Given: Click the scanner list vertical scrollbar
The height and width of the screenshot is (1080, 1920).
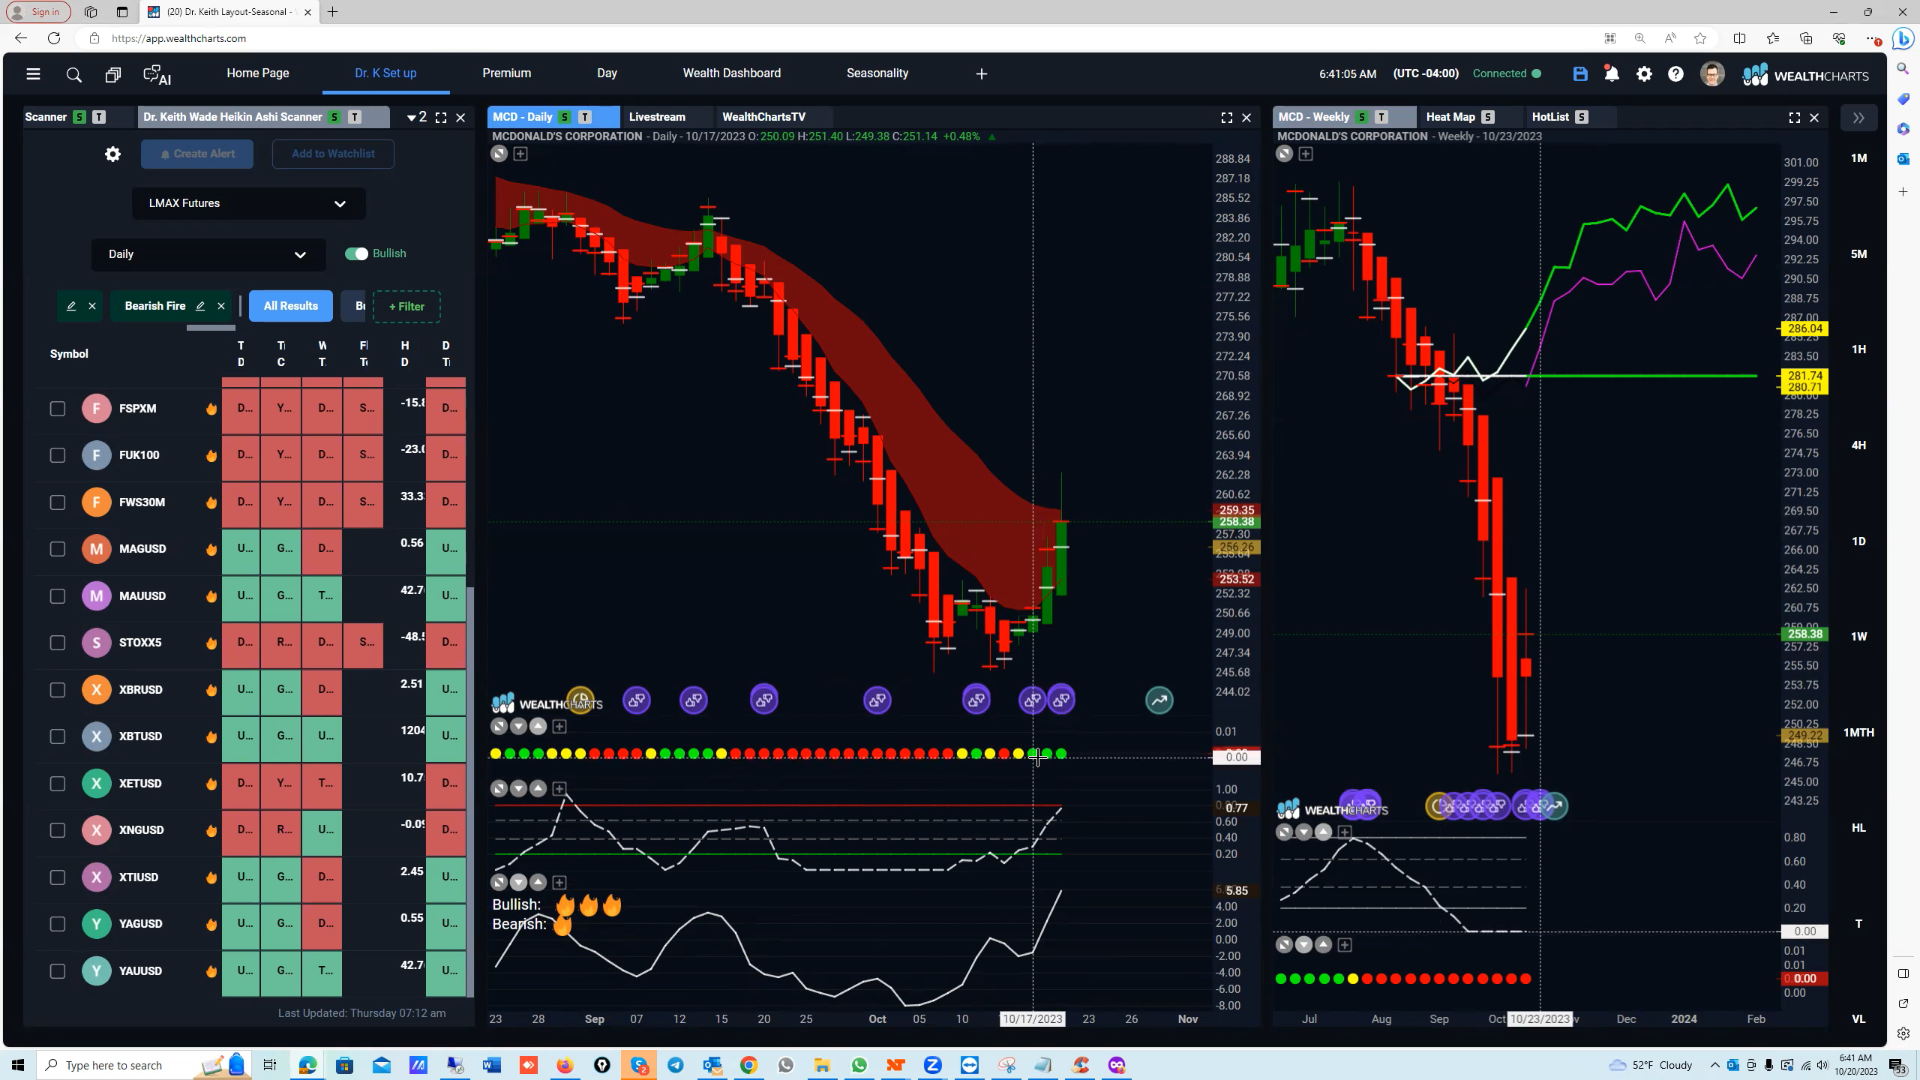Looking at the screenshot, I should pyautogui.click(x=470, y=790).
